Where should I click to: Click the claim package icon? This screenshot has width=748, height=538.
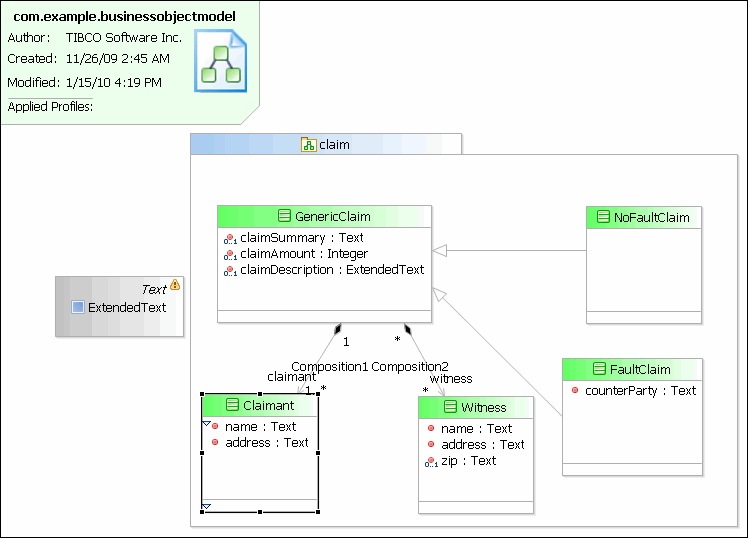[309, 145]
